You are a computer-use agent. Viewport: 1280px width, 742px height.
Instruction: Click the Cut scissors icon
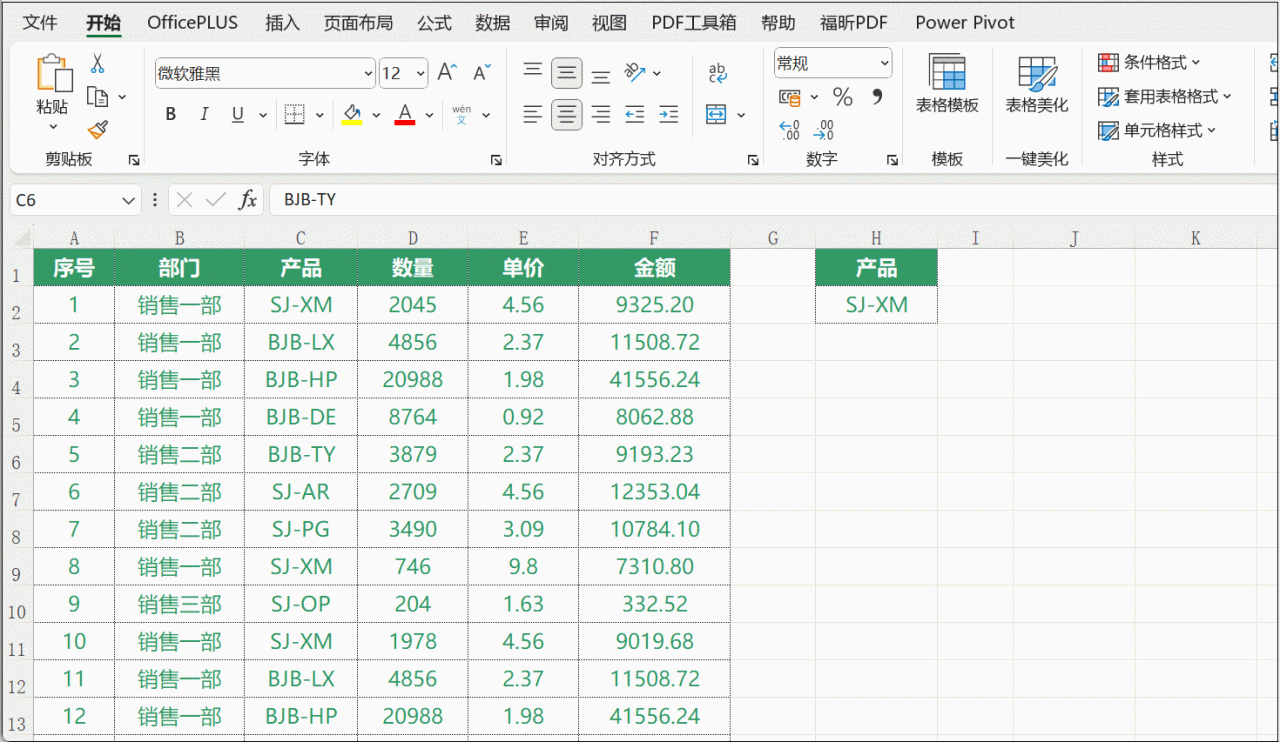click(97, 64)
